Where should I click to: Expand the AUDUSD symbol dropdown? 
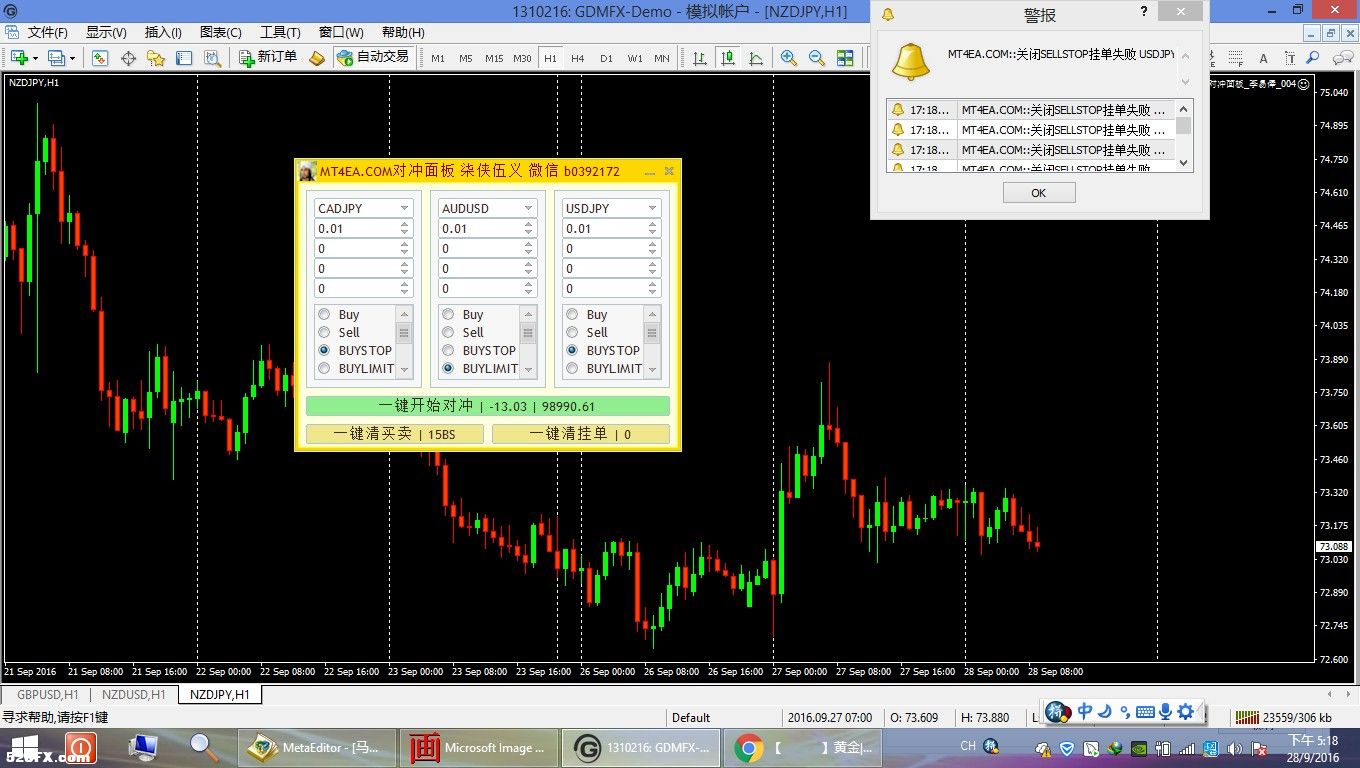click(x=528, y=208)
